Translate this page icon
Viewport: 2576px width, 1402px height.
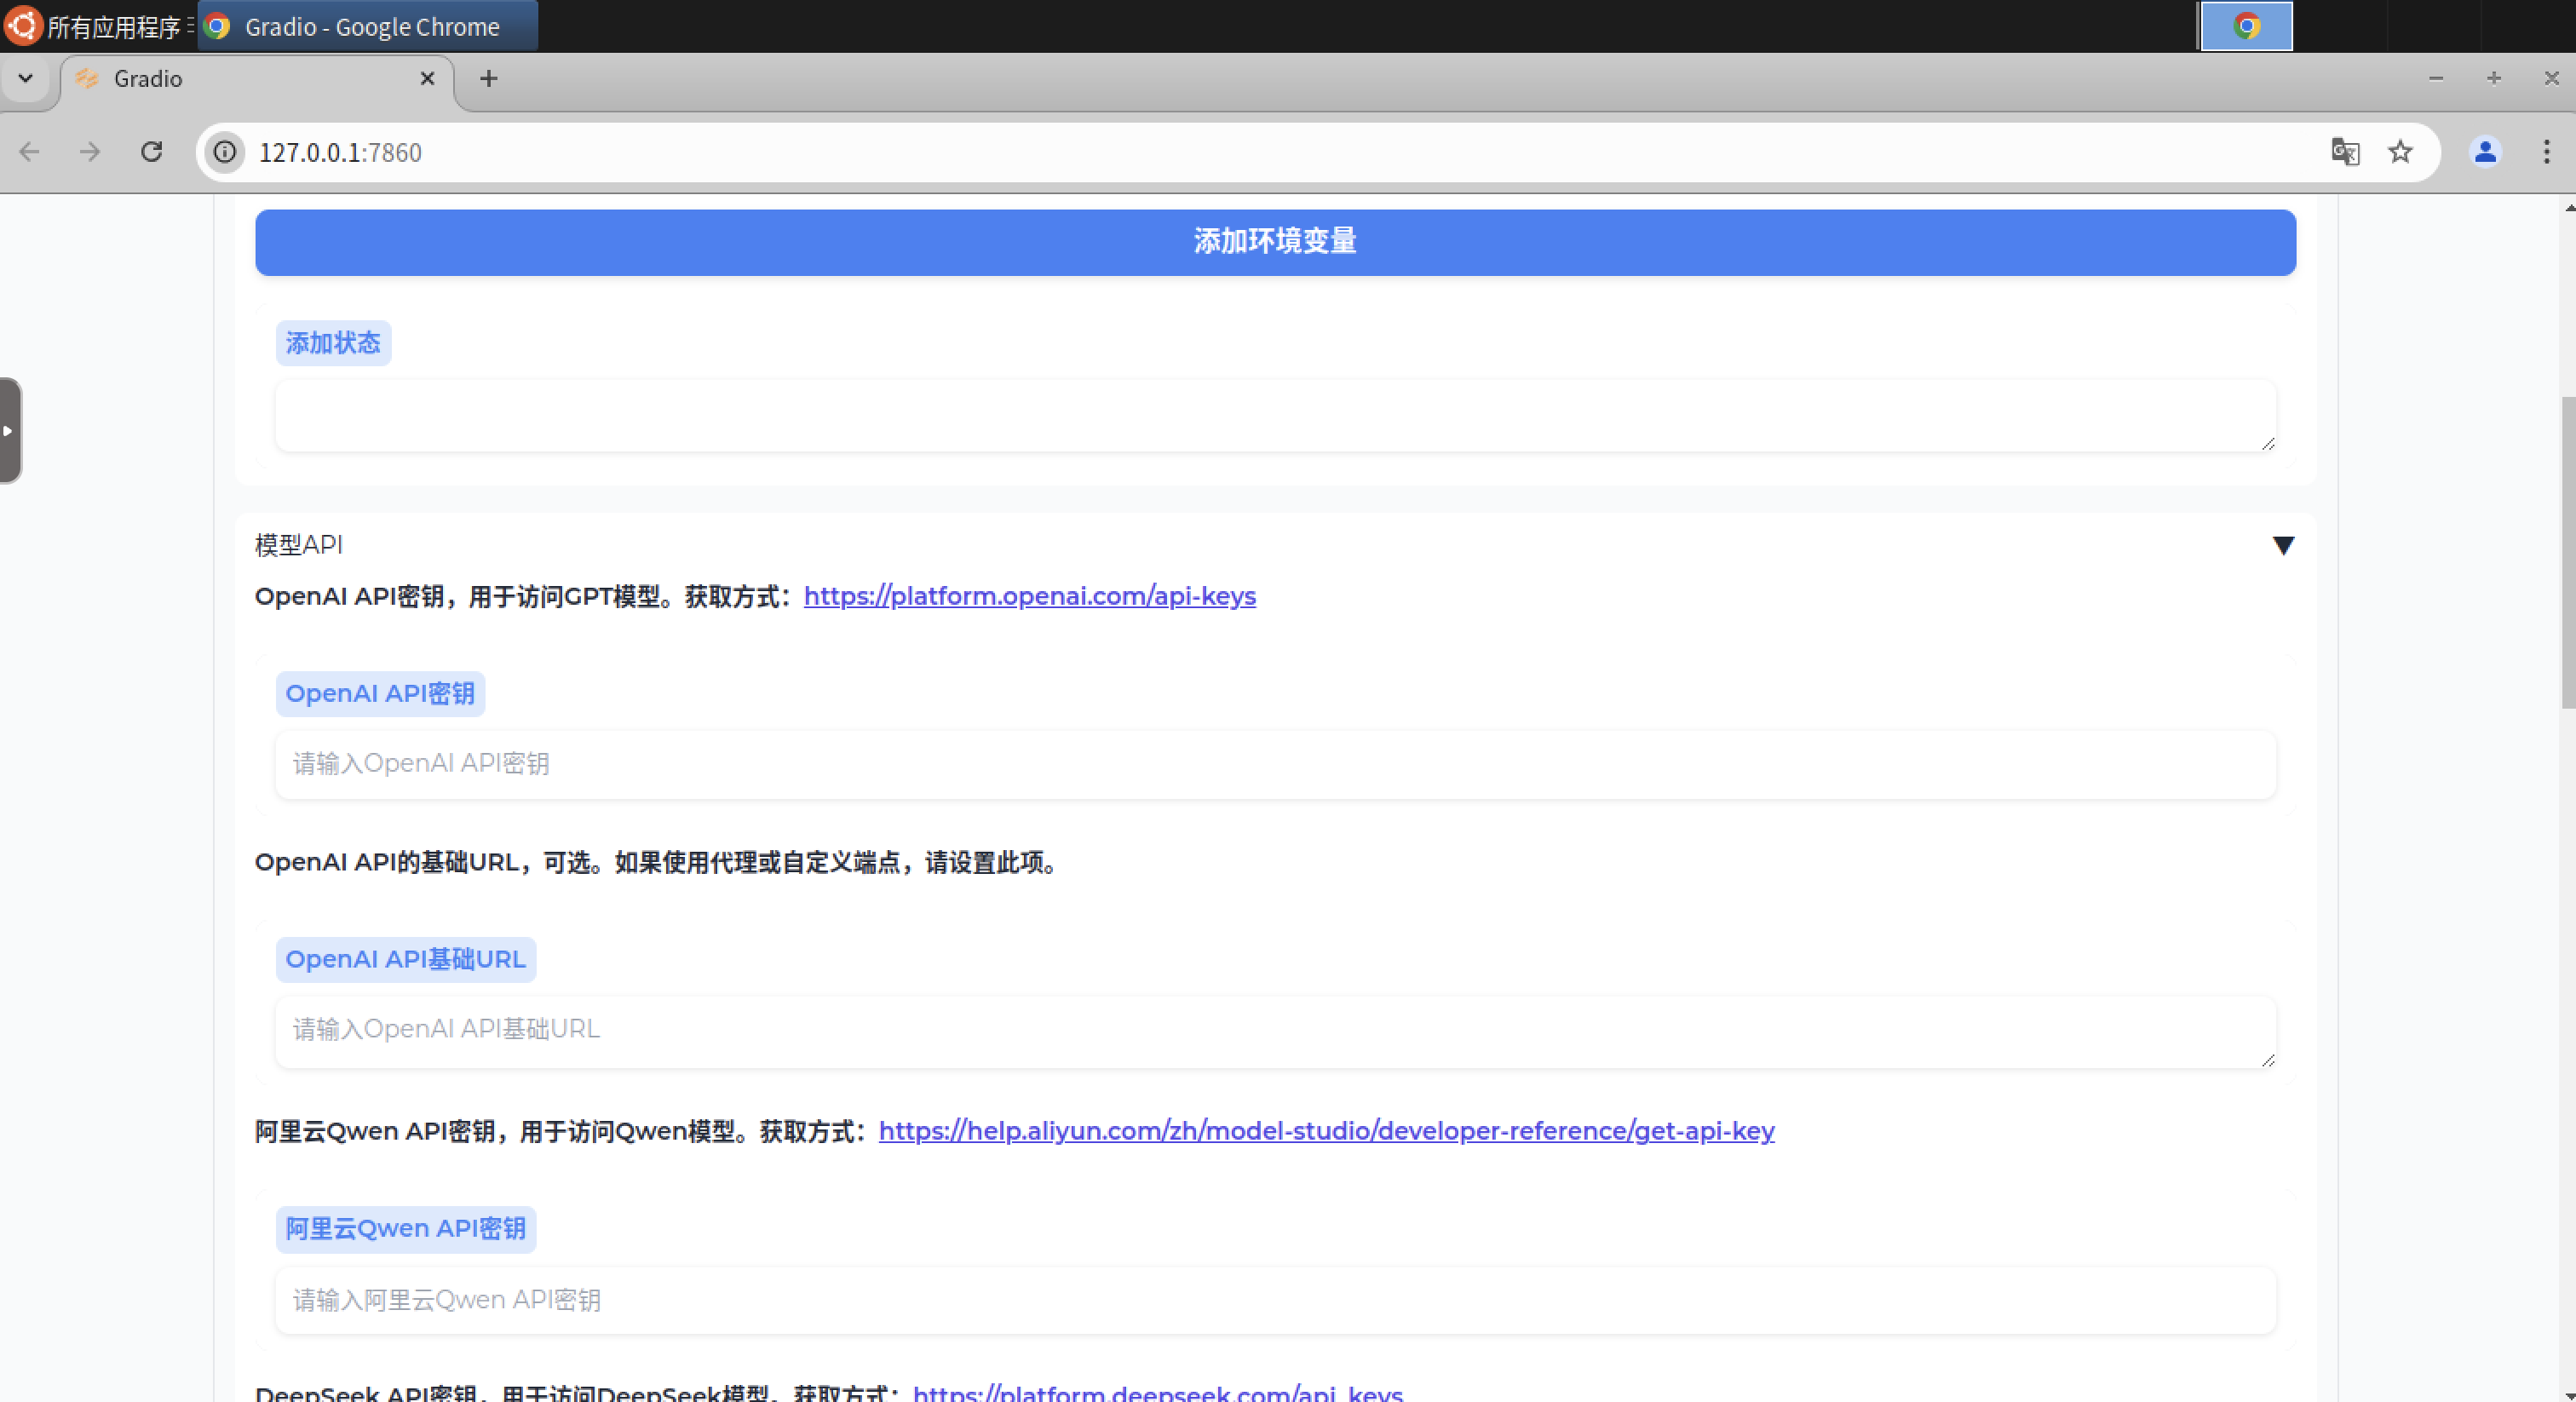[2345, 152]
